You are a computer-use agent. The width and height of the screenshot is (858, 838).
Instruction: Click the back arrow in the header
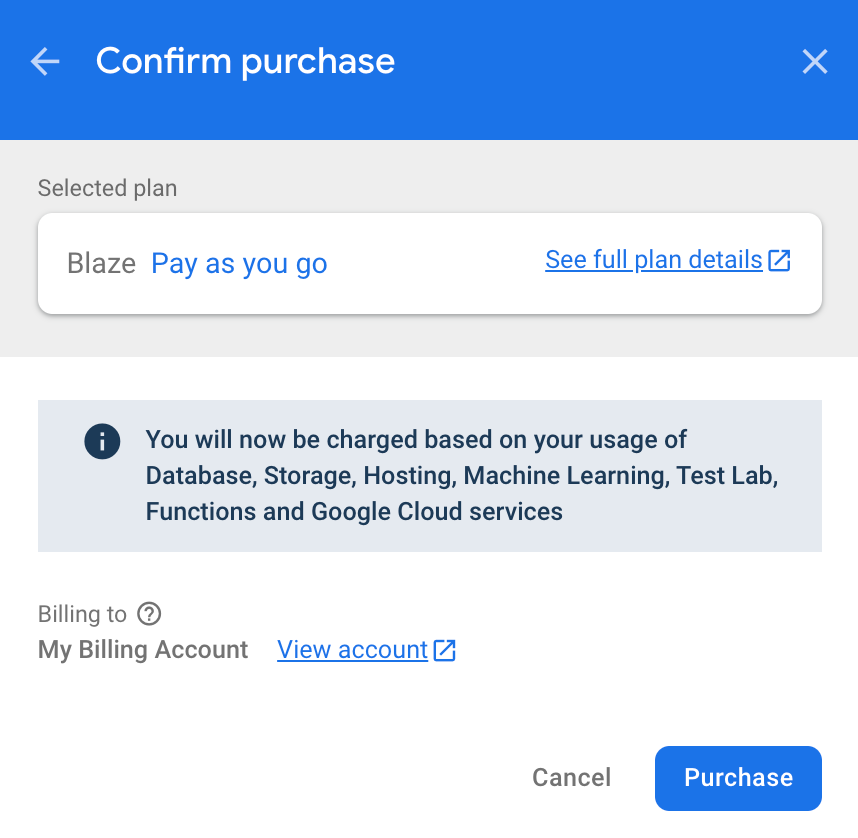point(44,61)
